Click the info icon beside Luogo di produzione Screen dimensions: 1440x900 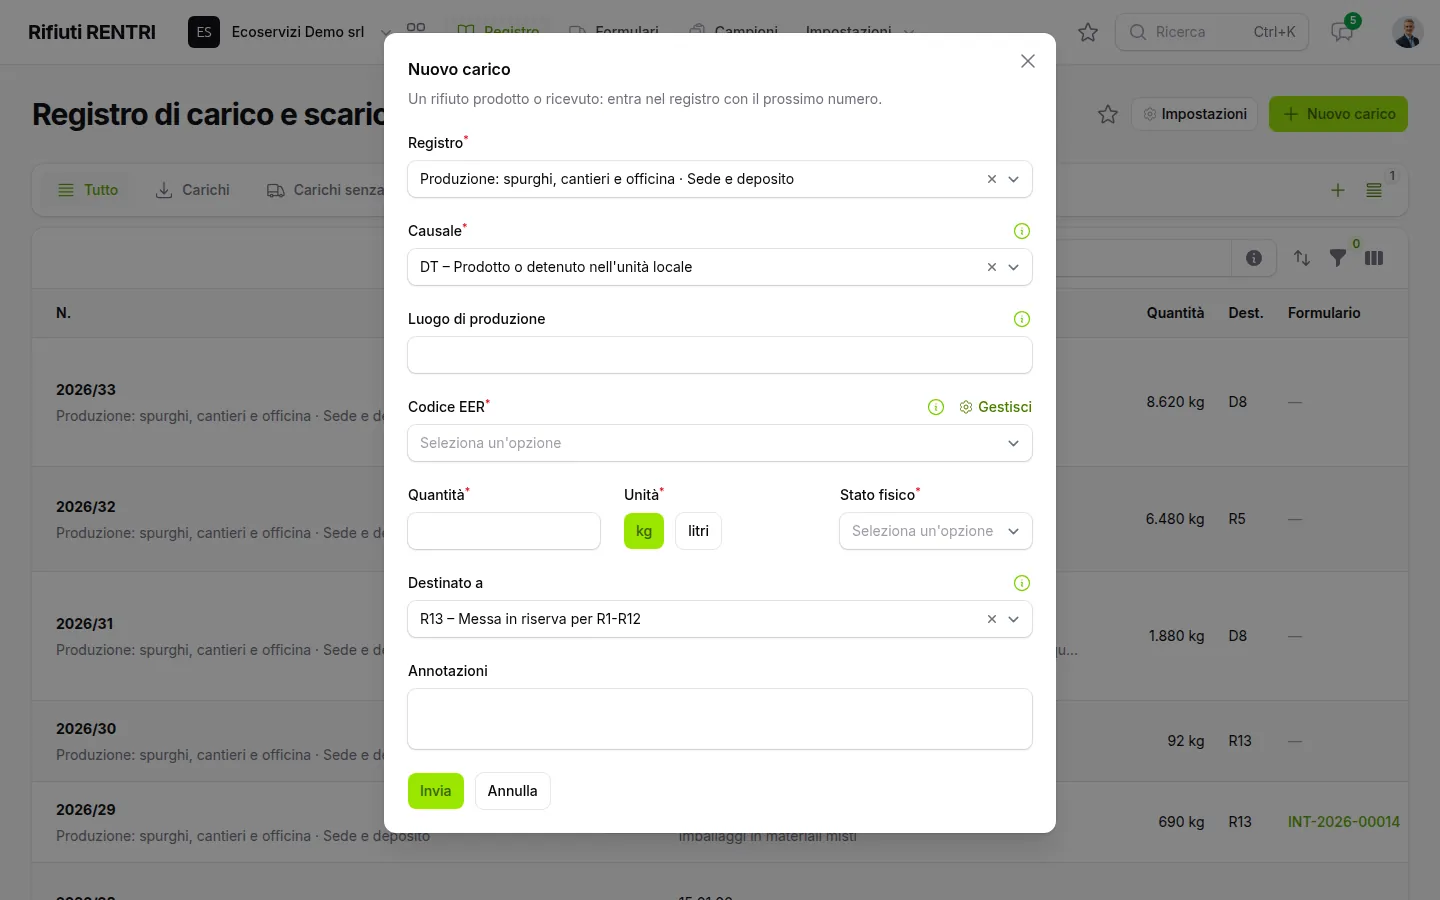tap(1022, 319)
